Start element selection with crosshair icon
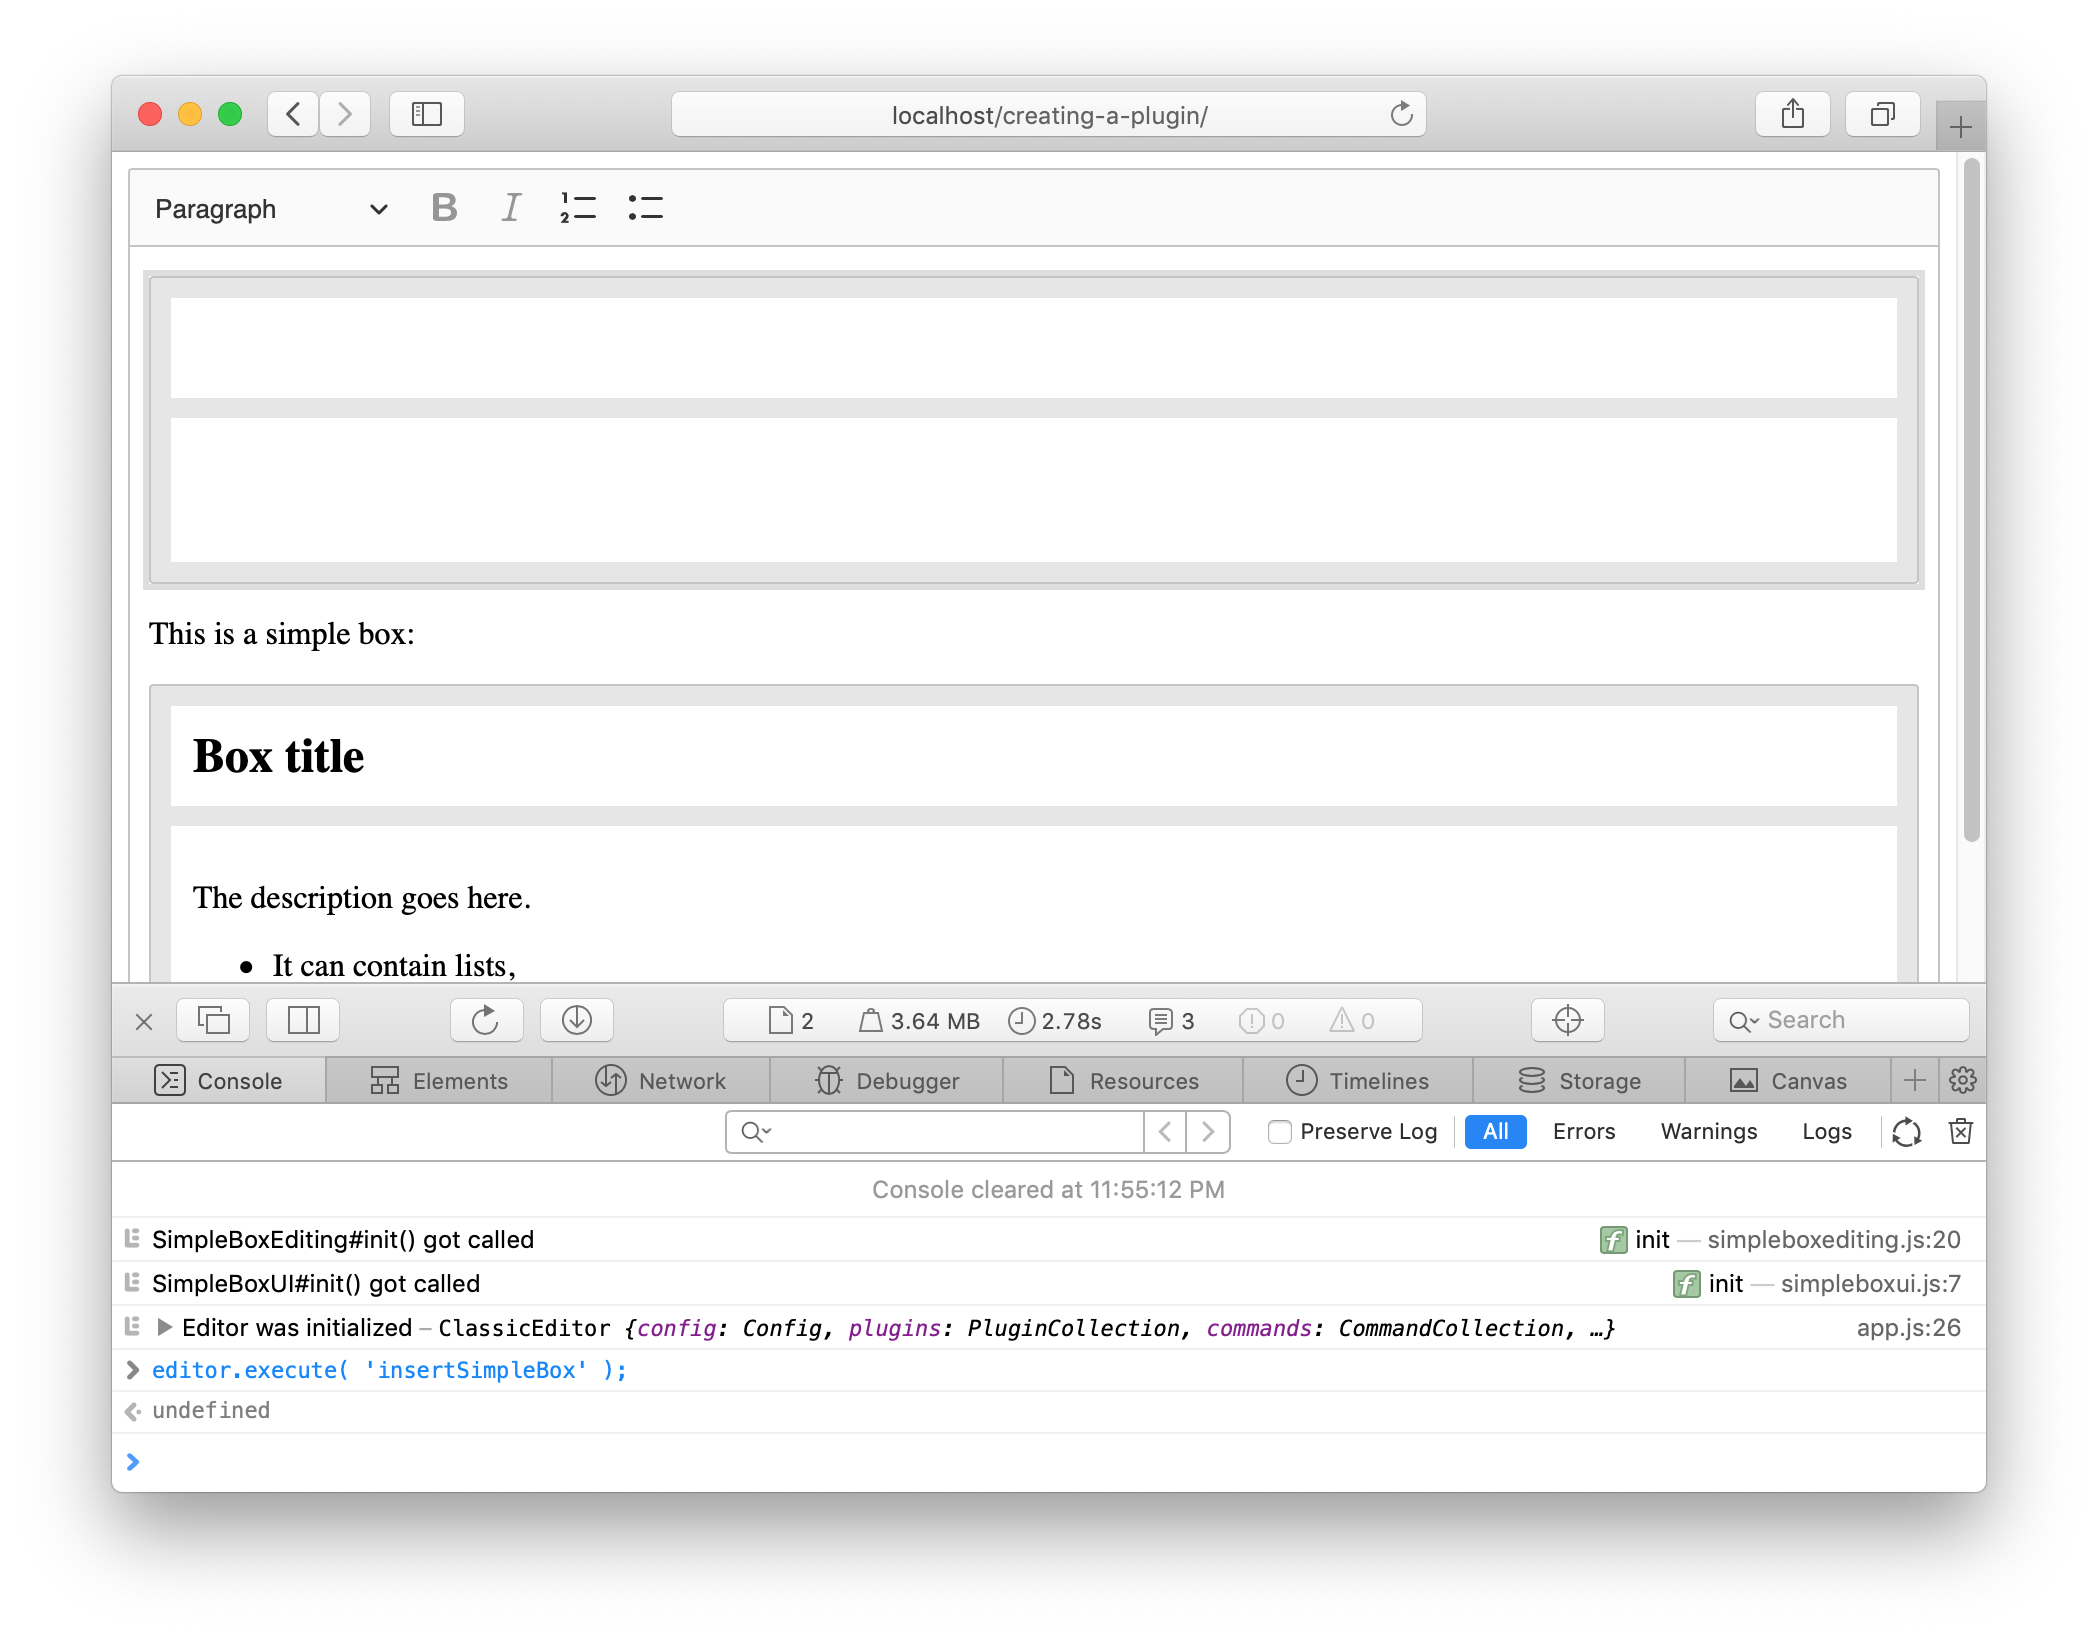The image size is (2098, 1640). coord(1567,1020)
